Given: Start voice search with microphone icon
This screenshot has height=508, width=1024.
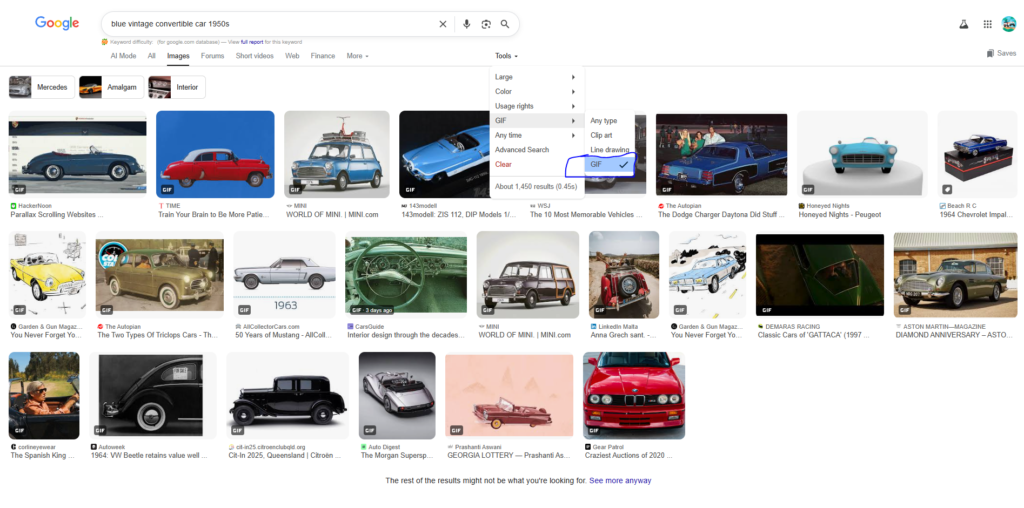Looking at the screenshot, I should [x=466, y=24].
